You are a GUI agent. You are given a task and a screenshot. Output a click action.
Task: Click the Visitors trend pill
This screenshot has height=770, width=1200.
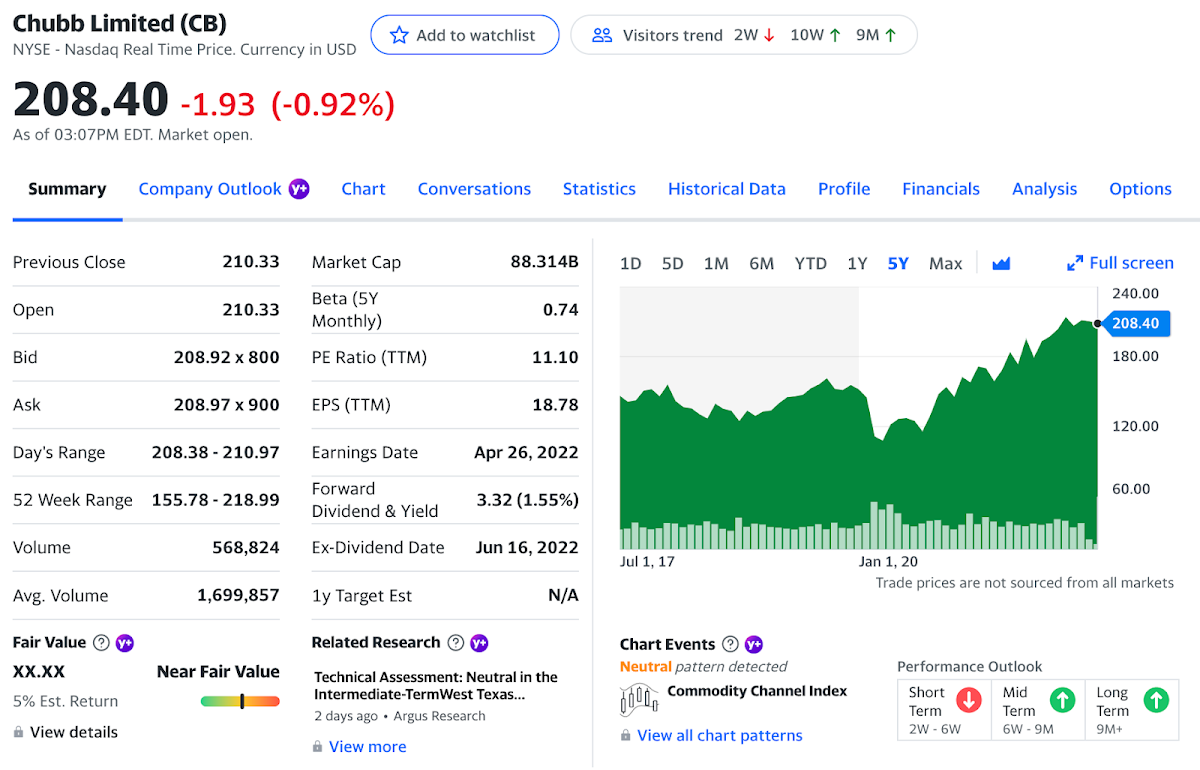click(744, 35)
